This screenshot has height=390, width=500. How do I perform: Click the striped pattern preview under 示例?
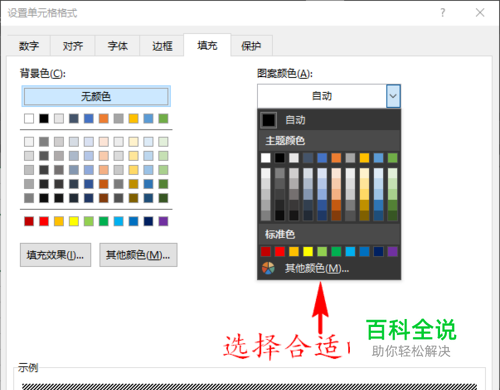(x=249, y=387)
